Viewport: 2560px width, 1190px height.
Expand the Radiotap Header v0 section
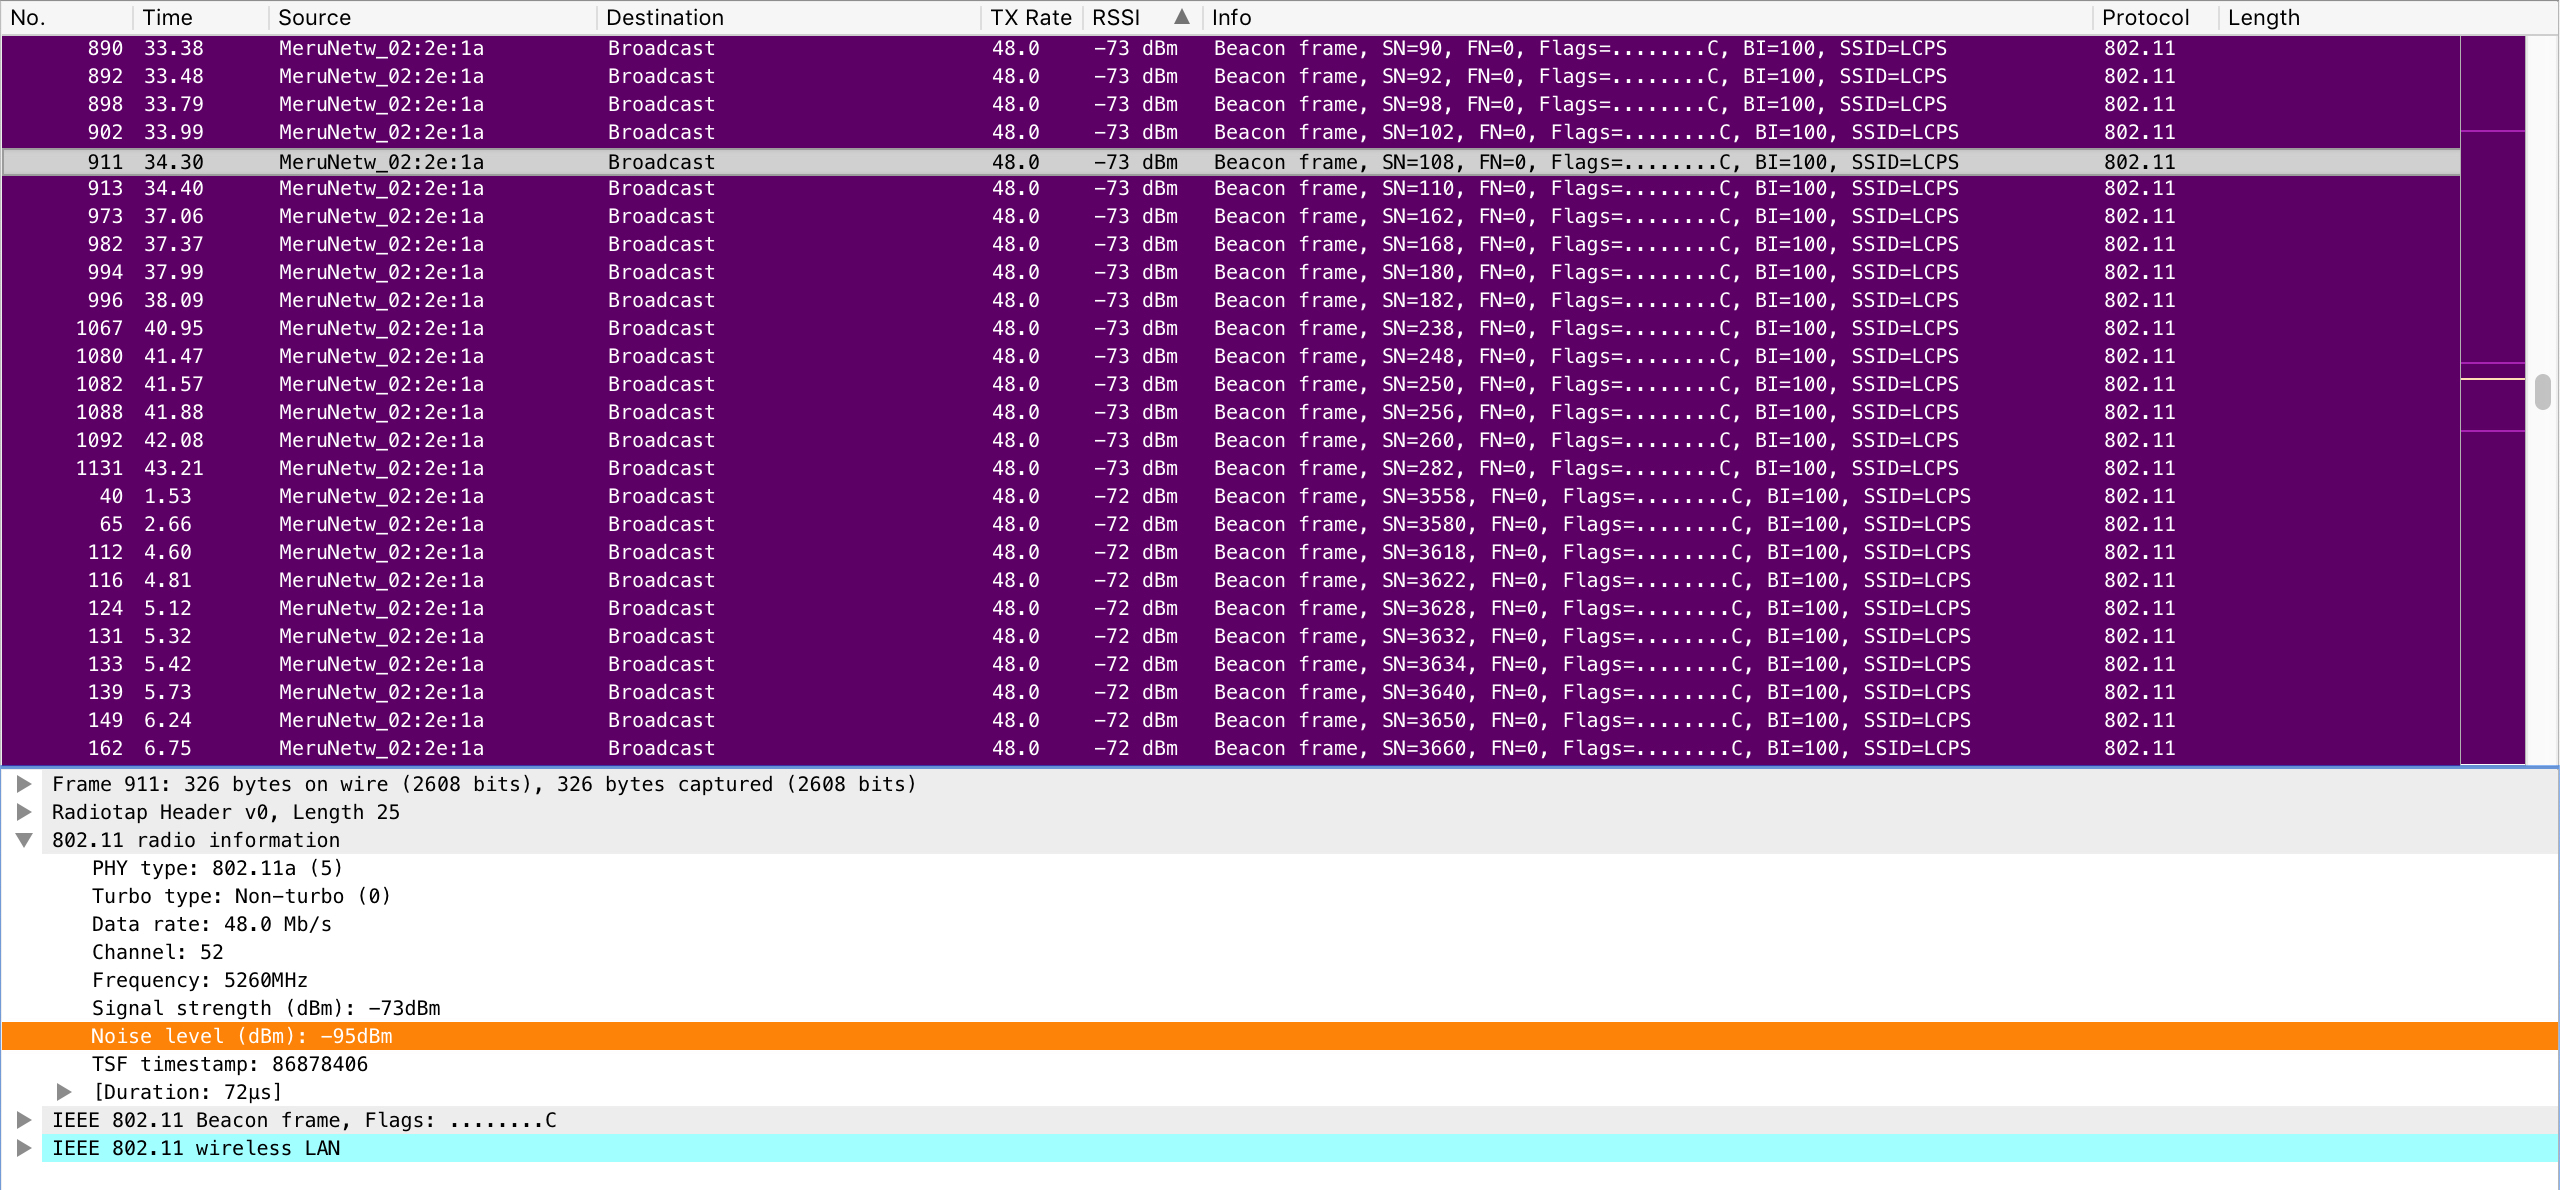click(24, 812)
